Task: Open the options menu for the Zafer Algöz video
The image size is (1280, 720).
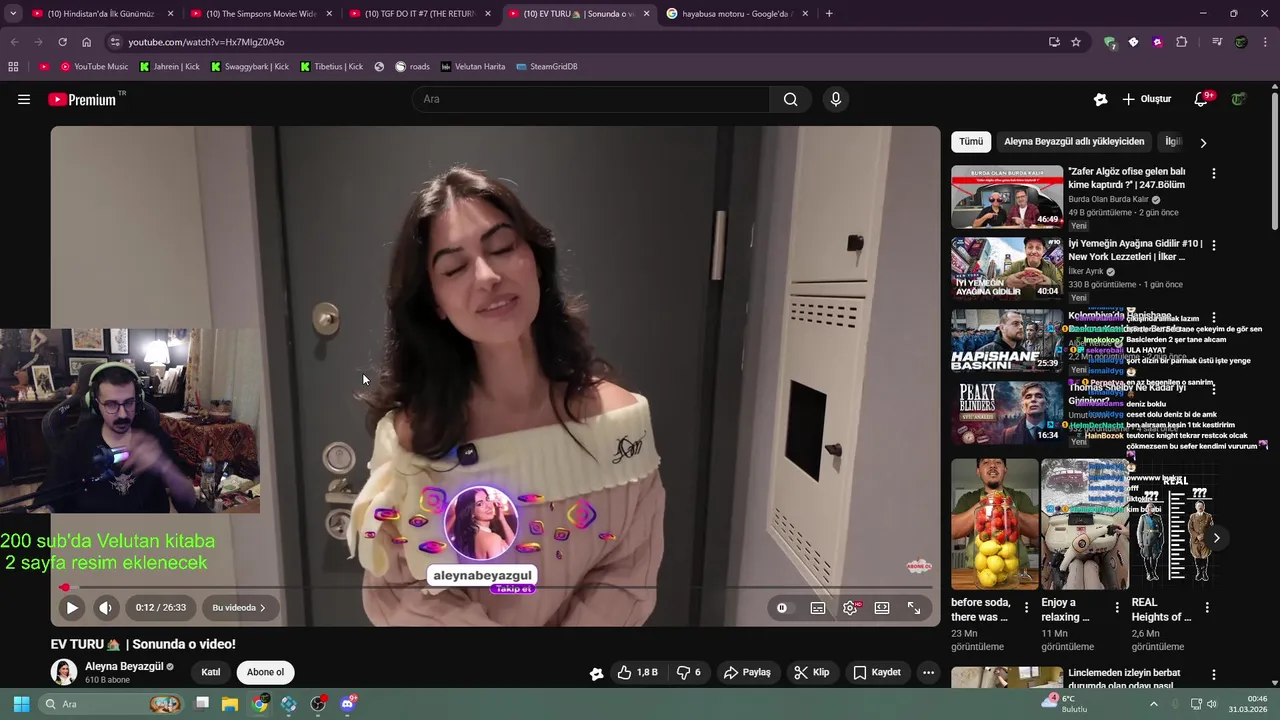Action: point(1214,173)
